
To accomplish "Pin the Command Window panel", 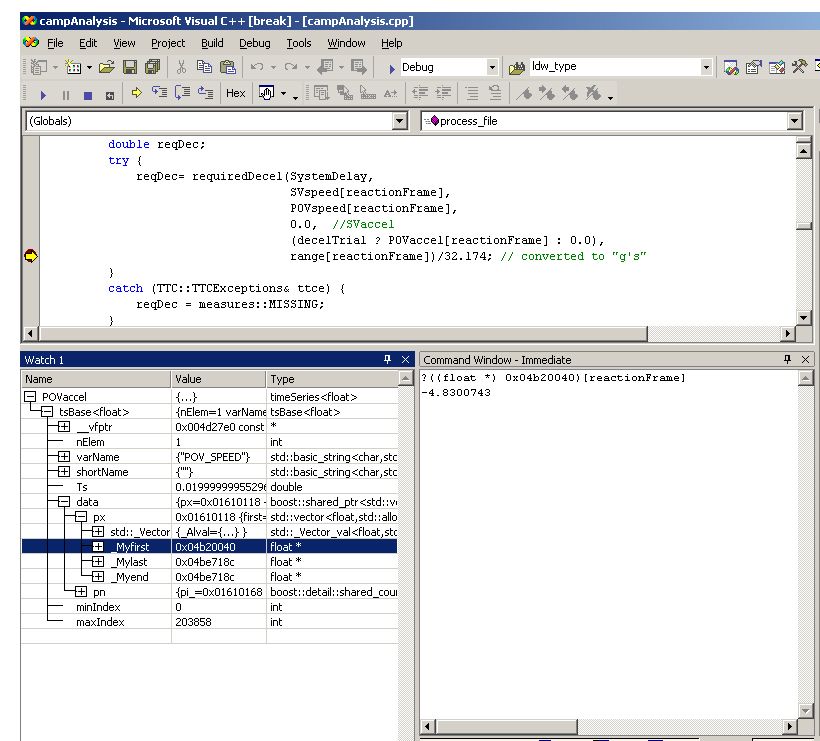I will tap(787, 359).
